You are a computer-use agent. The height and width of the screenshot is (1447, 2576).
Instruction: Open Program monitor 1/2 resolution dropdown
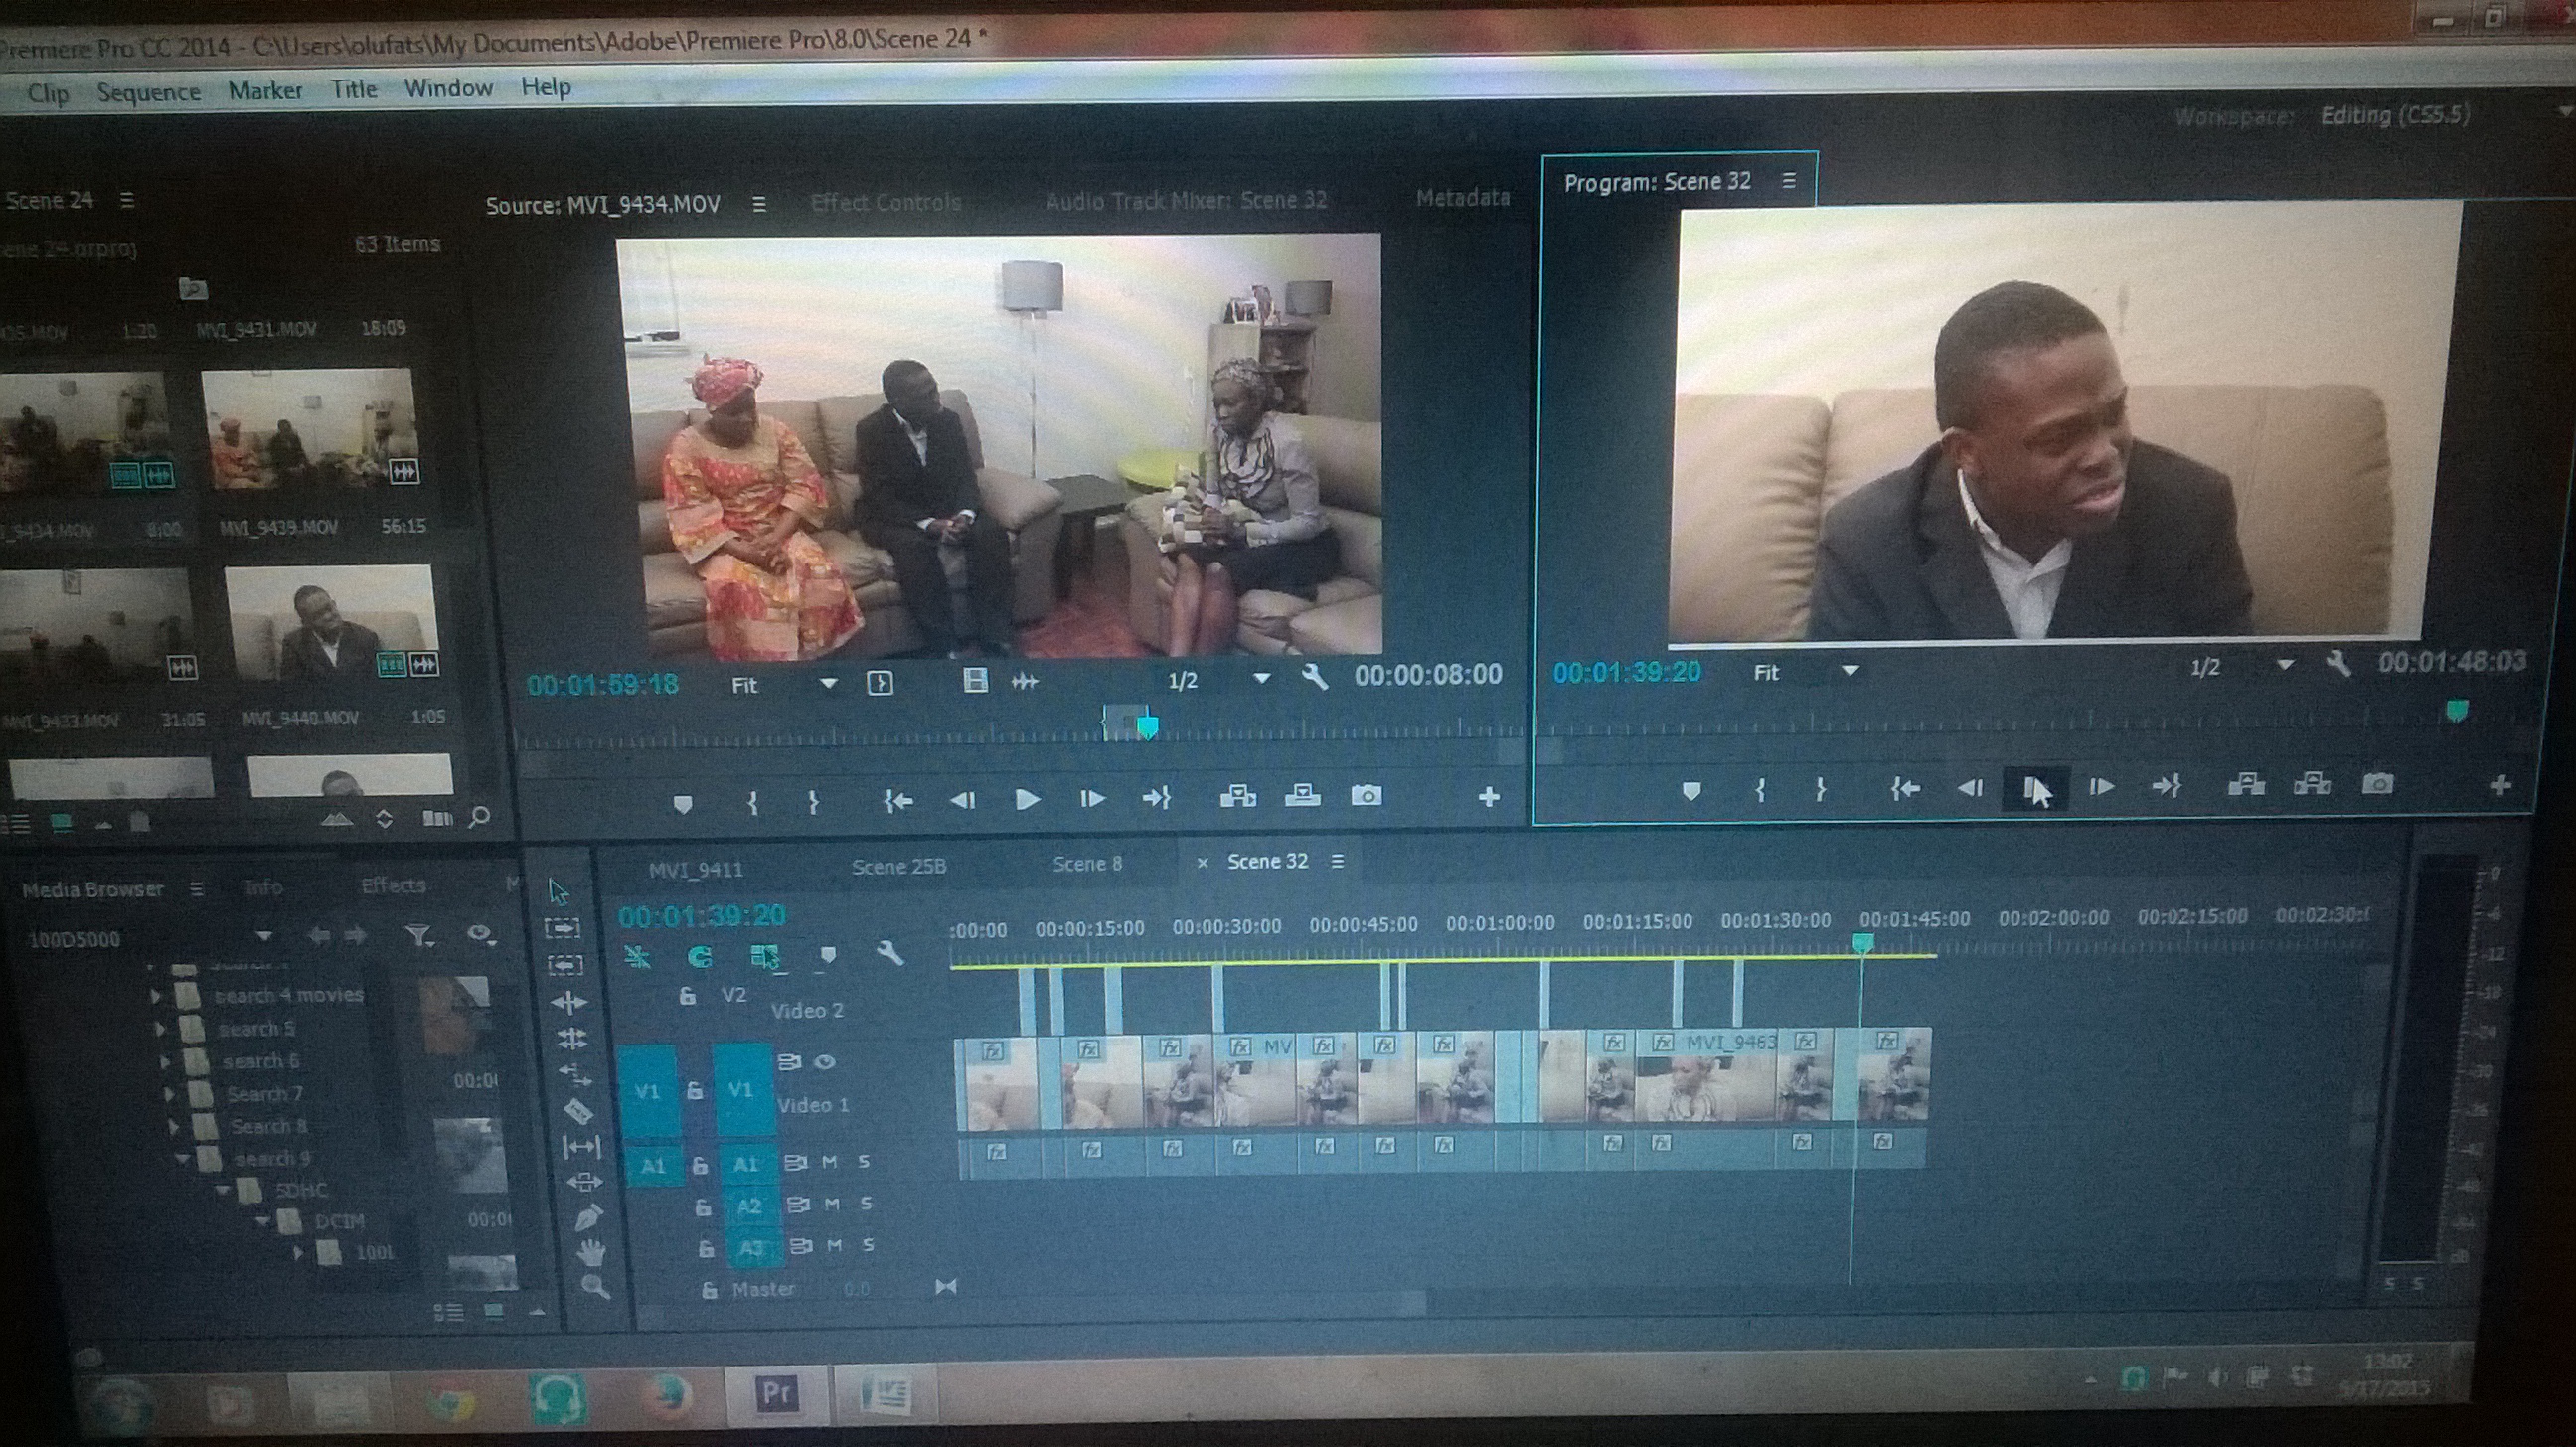[x=2284, y=665]
